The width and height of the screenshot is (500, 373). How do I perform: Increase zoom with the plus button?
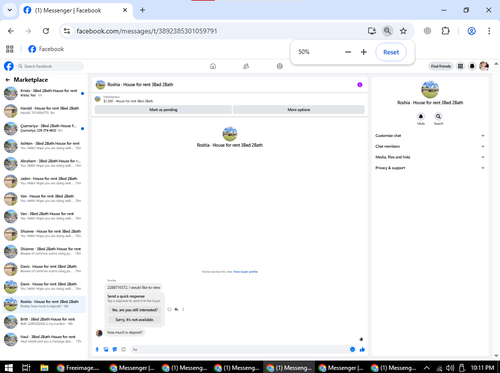point(364,52)
